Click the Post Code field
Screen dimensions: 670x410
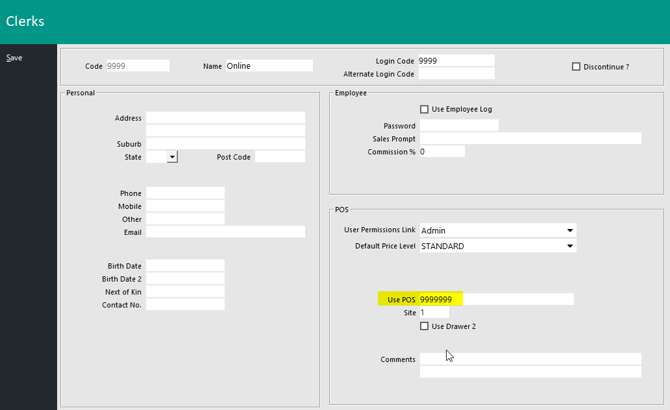279,157
